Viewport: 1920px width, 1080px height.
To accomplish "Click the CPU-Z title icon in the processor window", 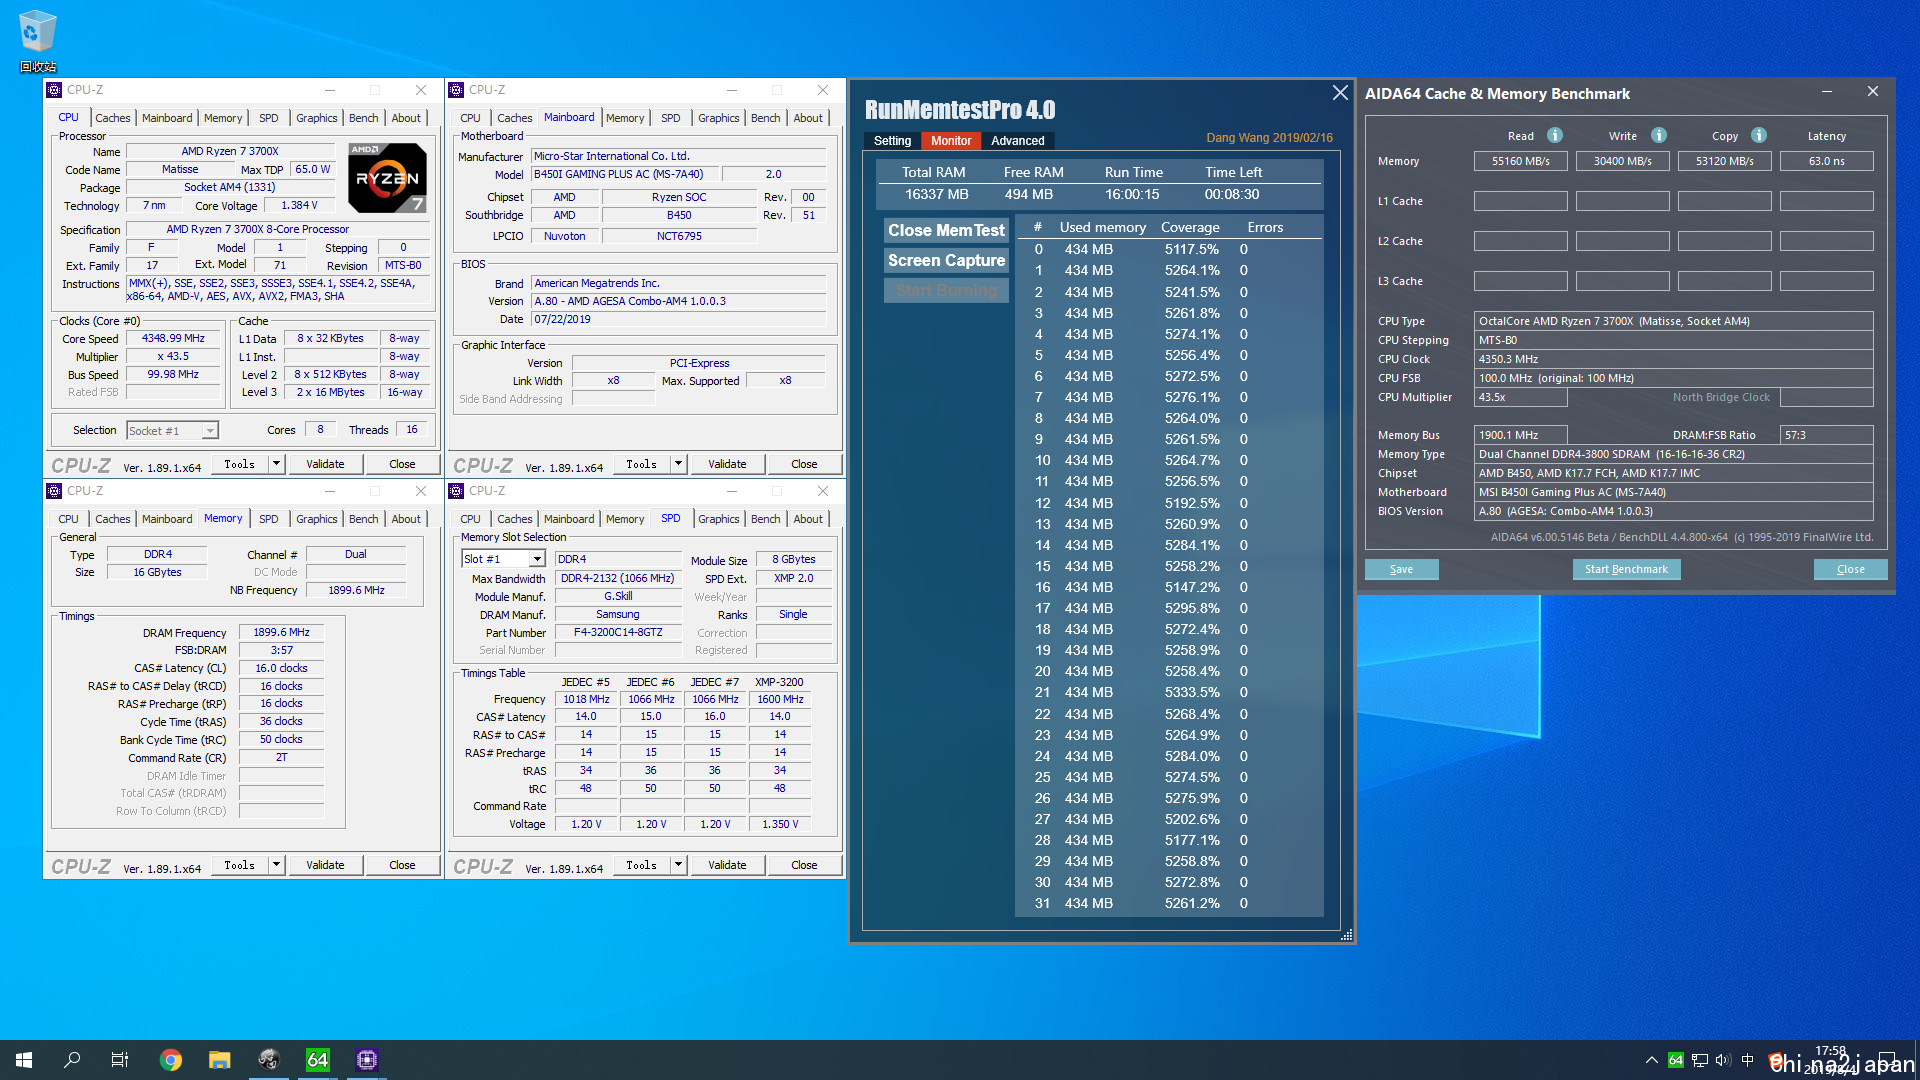I will (x=54, y=90).
